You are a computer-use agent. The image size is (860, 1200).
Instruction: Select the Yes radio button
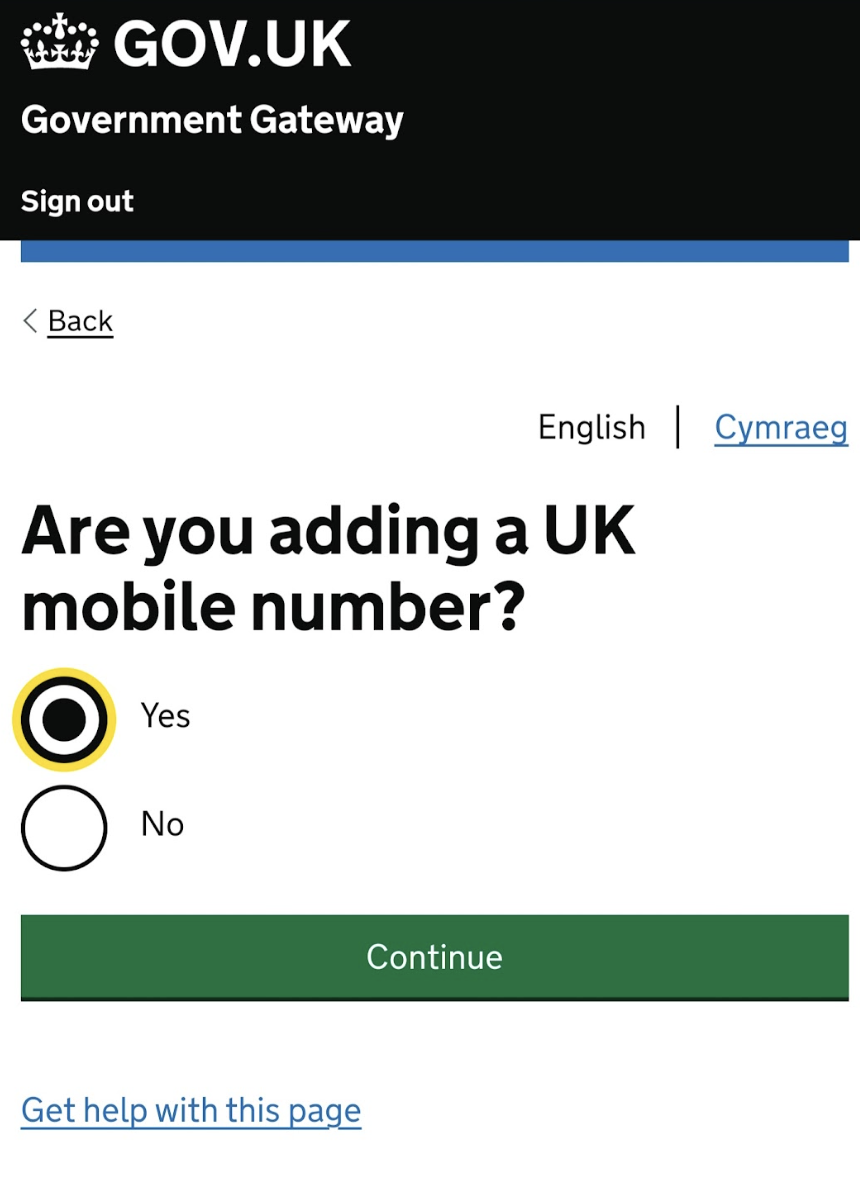(x=64, y=719)
